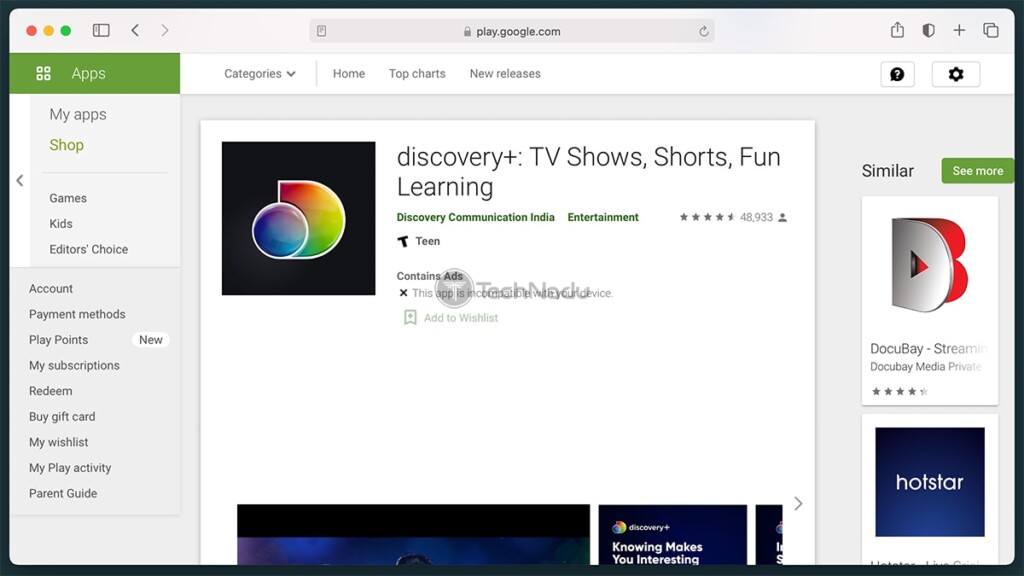Open the Knowing Makes You Interesting screenshot
Screen dimensions: 1024x576
[x=673, y=535]
